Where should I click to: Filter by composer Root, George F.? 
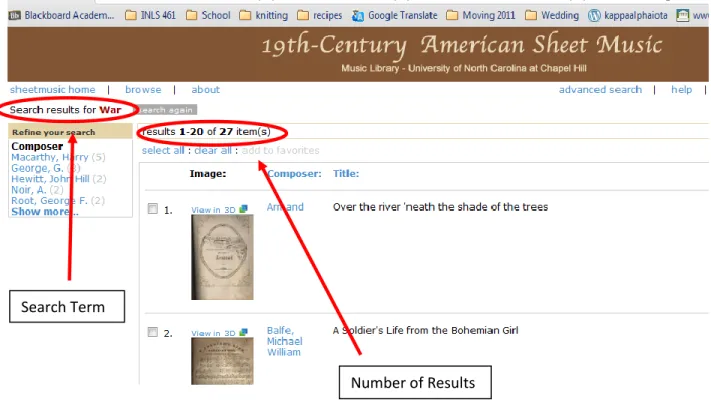(49, 201)
